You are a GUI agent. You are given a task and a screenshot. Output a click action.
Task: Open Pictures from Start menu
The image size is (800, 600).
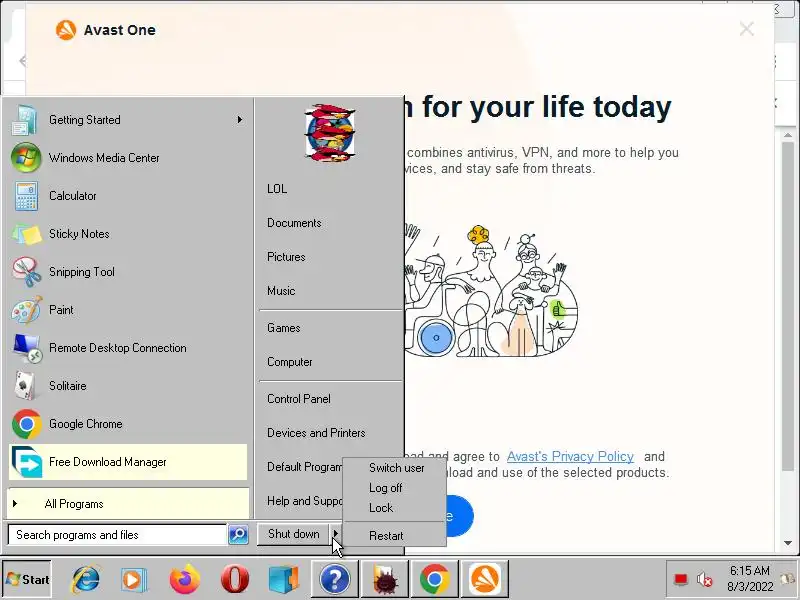(286, 257)
